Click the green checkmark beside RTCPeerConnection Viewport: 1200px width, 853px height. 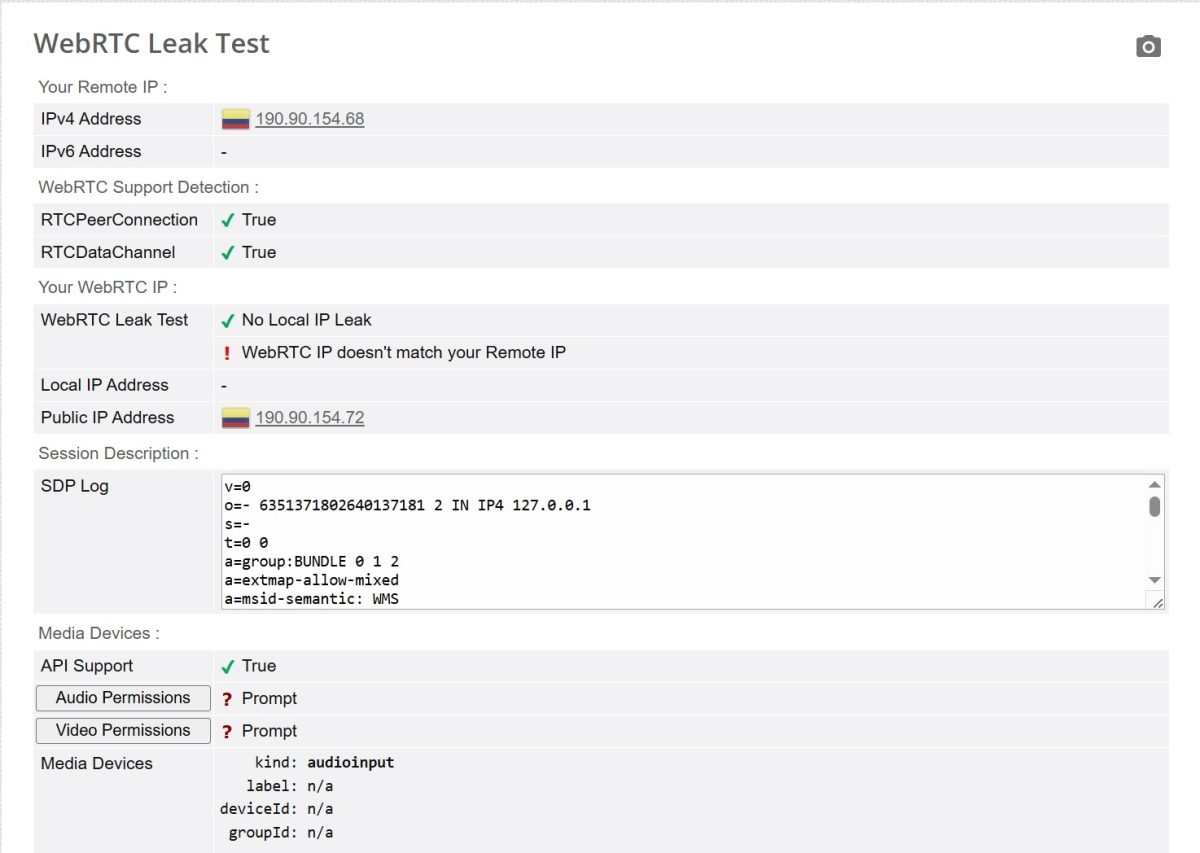tap(228, 219)
